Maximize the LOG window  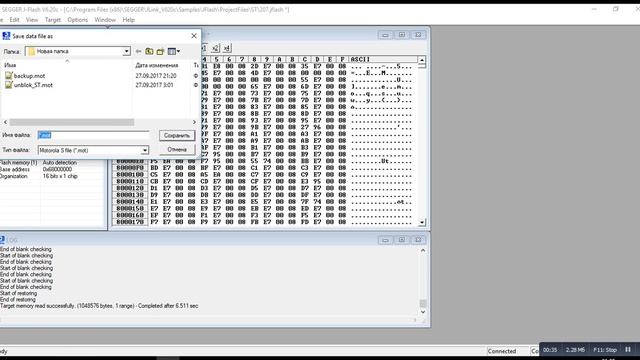(402, 240)
